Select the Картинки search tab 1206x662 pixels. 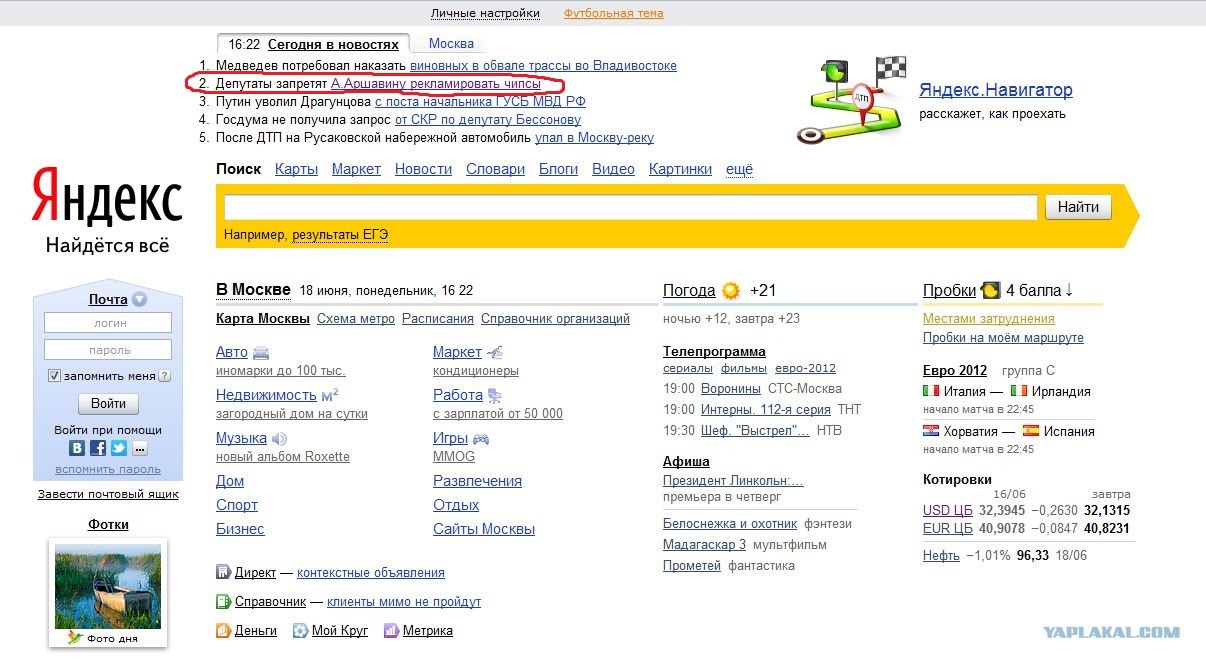680,169
